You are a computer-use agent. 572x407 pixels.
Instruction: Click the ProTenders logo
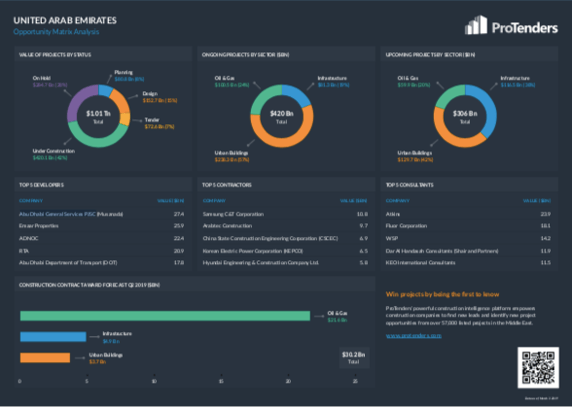511,26
